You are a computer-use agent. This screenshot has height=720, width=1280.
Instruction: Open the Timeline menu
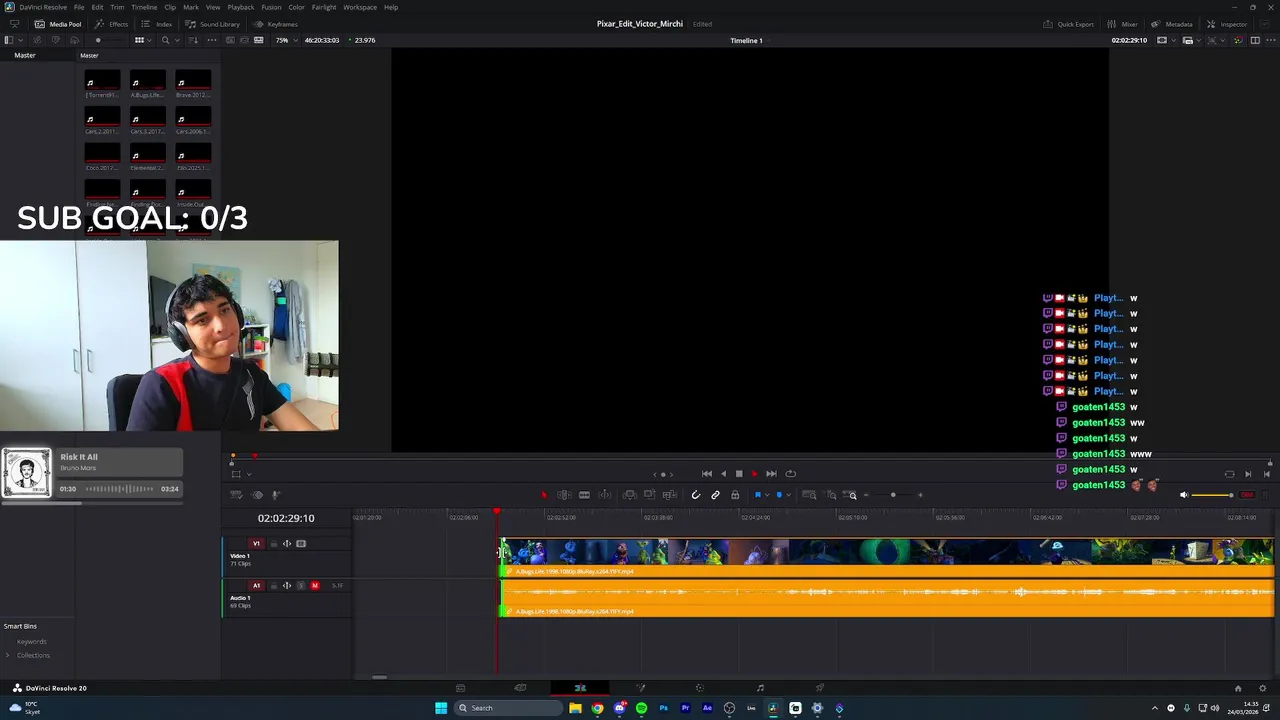pyautogui.click(x=144, y=7)
